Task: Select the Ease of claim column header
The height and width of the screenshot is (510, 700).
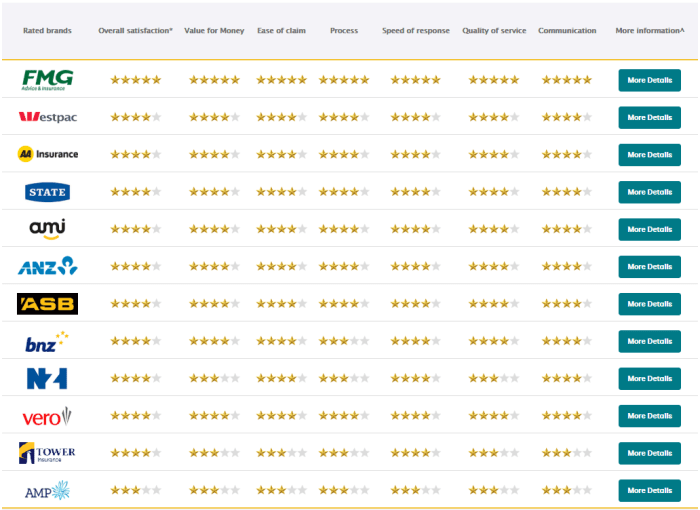Action: pos(281,31)
